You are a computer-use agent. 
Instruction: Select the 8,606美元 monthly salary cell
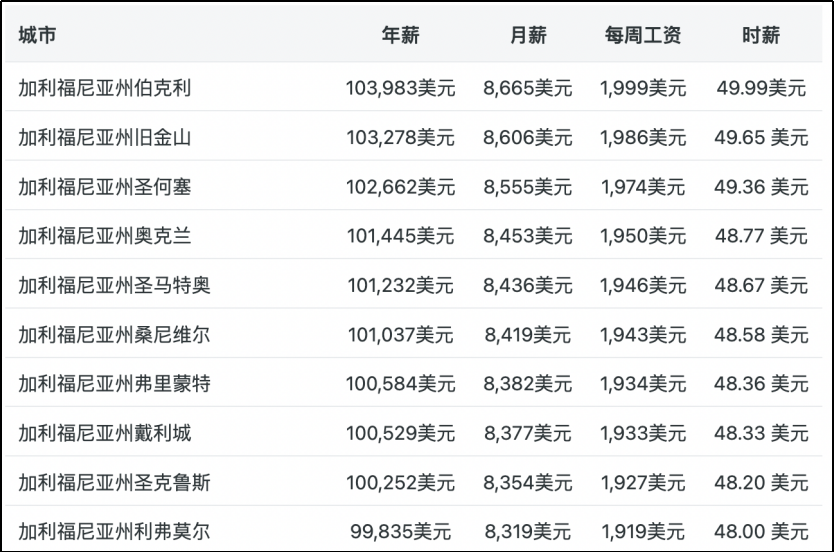click(x=527, y=137)
